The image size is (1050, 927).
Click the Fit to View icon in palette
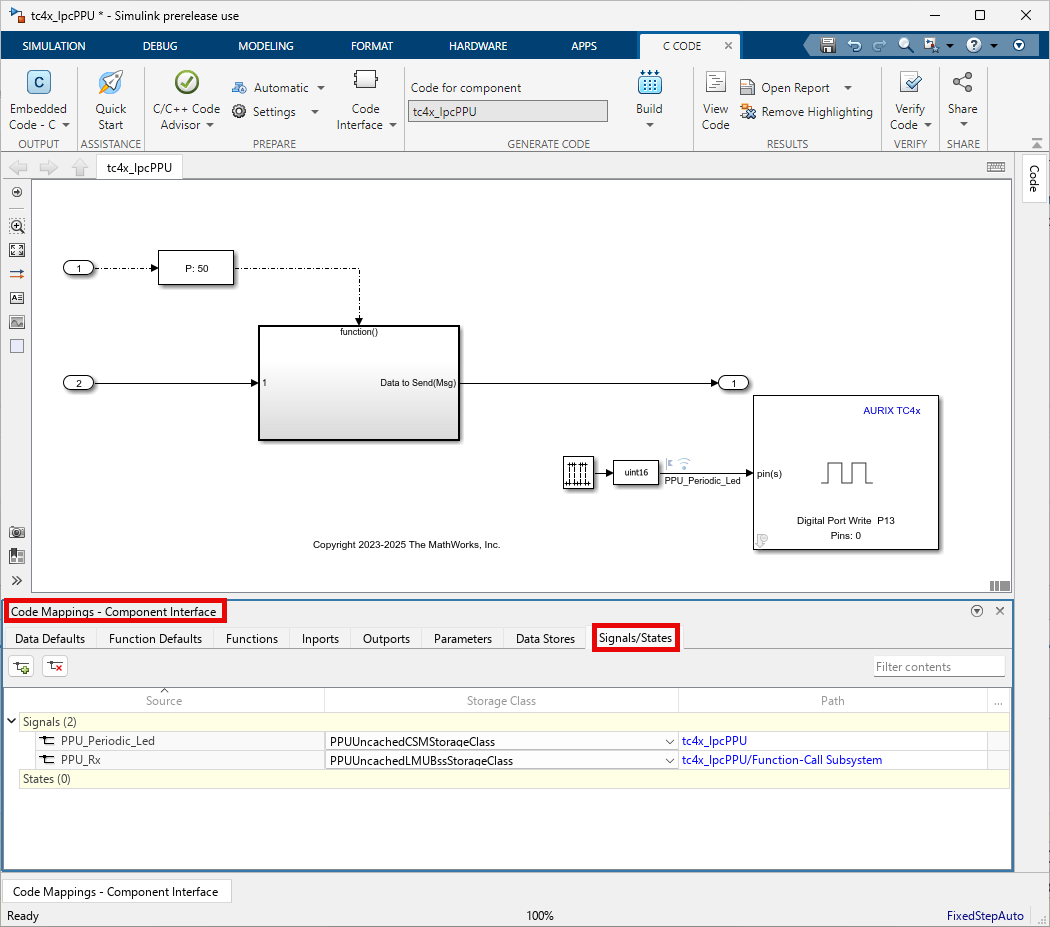pyautogui.click(x=17, y=250)
